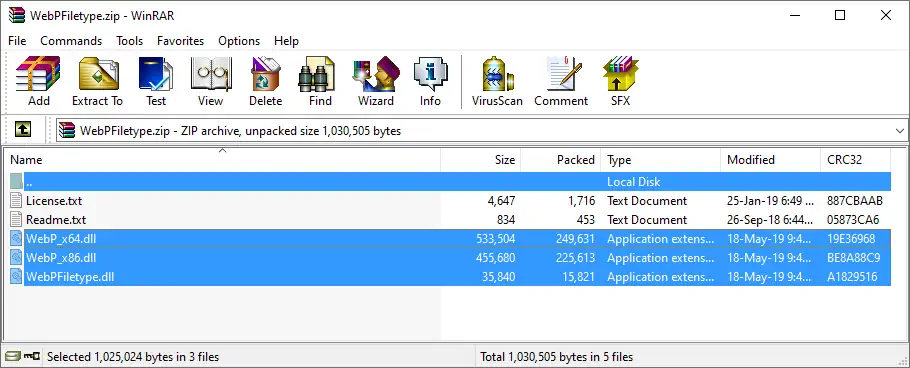Click size value 533,504
This screenshot has height=368, width=910.
(x=495, y=239)
